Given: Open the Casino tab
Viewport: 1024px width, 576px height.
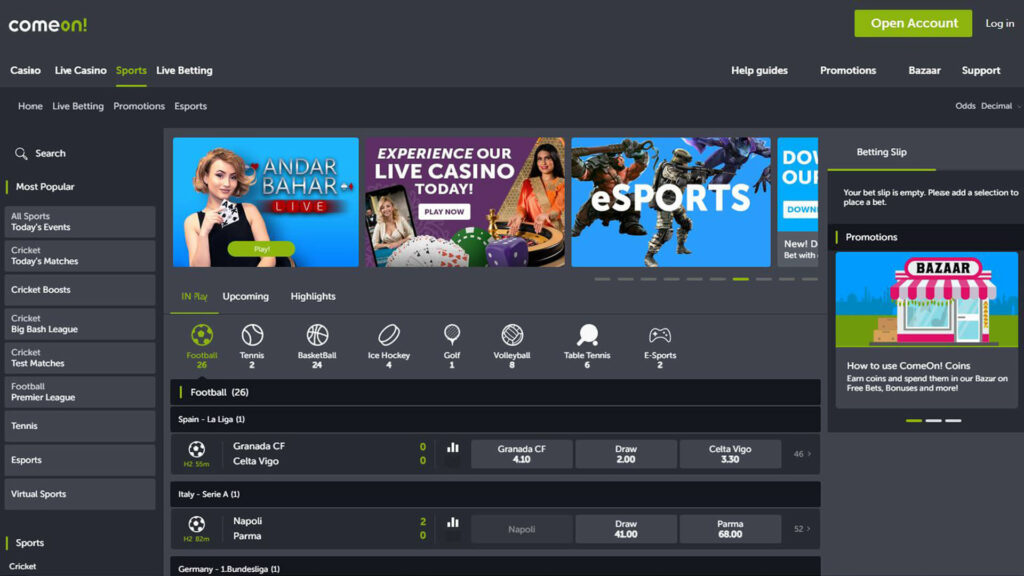Looking at the screenshot, I should click(25, 71).
